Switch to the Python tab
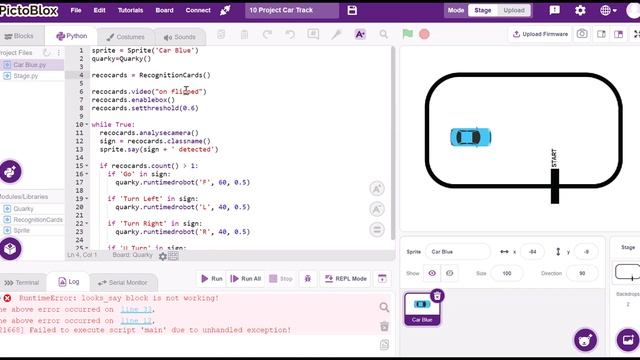Image resolution: width=640 pixels, height=360 pixels. (x=71, y=36)
